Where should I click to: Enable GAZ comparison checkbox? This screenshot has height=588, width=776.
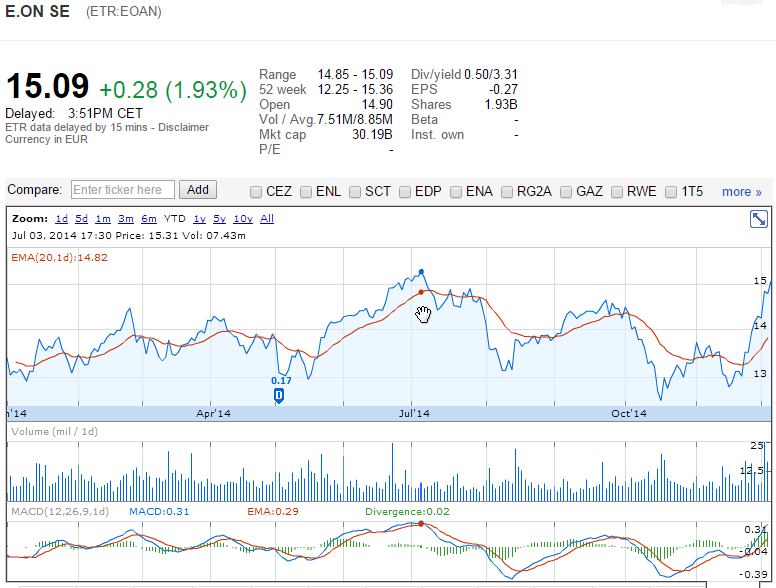566,192
